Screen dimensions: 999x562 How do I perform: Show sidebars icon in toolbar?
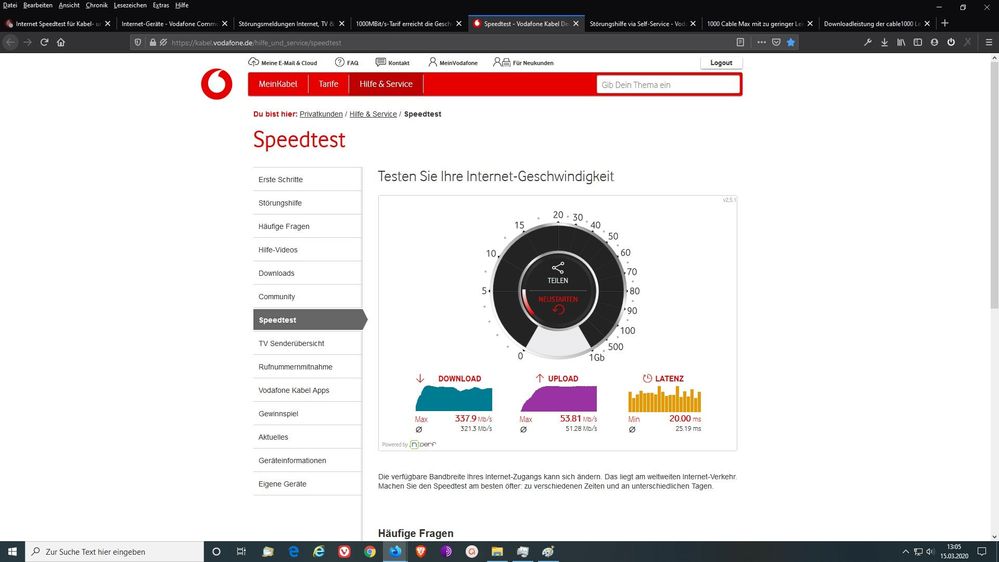coord(917,42)
